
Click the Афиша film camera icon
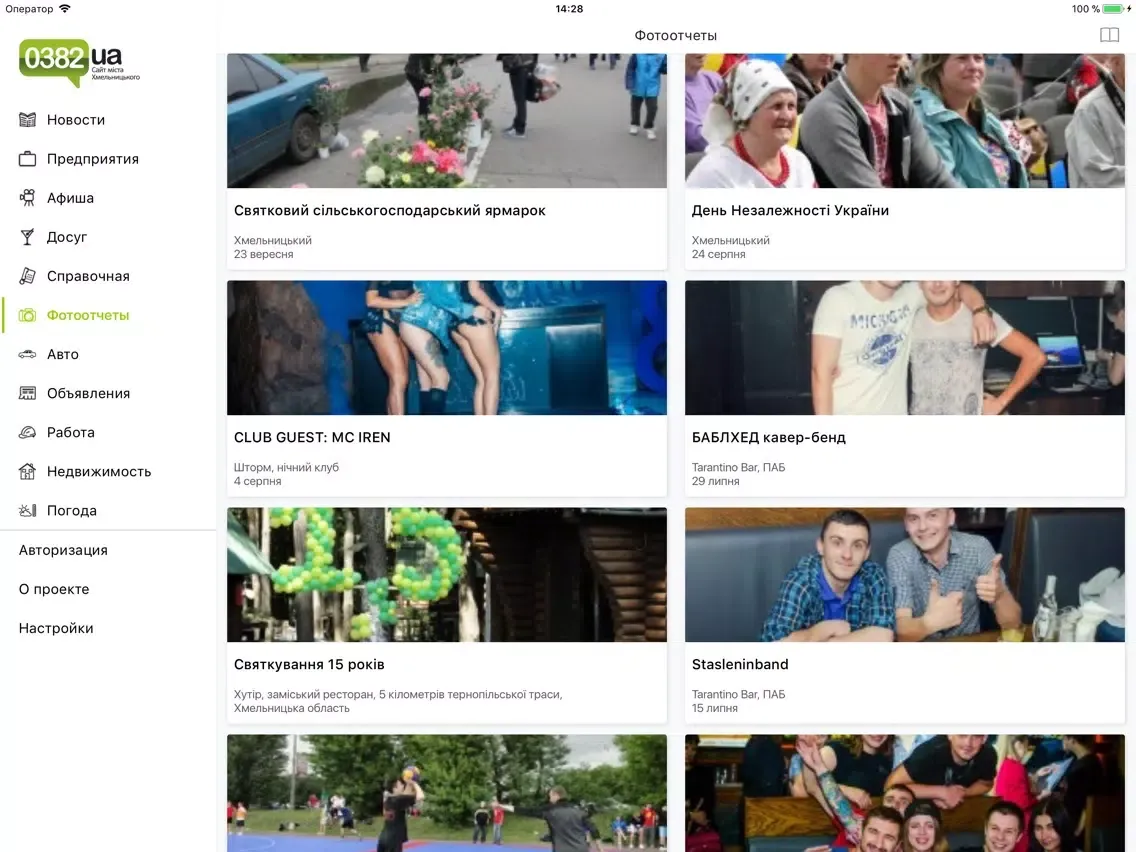pos(28,198)
